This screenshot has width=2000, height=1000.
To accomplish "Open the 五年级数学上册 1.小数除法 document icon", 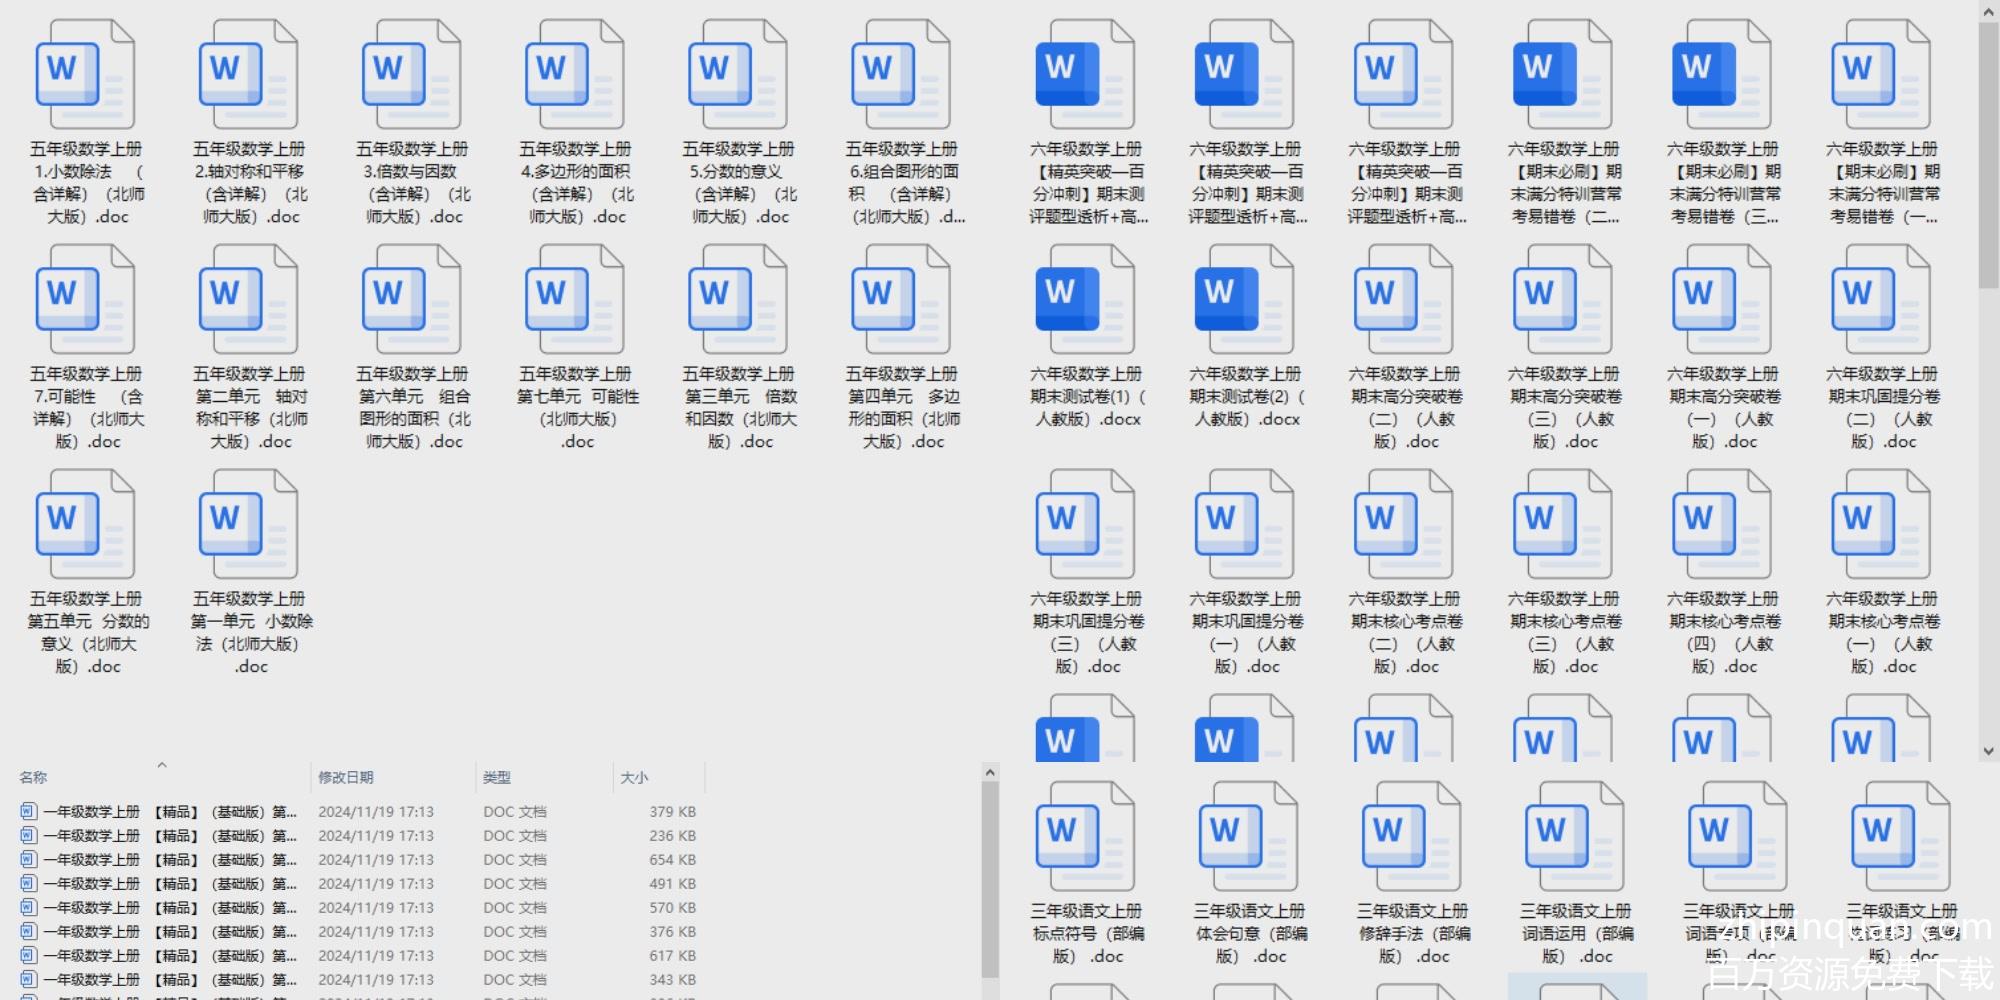I will (85, 75).
